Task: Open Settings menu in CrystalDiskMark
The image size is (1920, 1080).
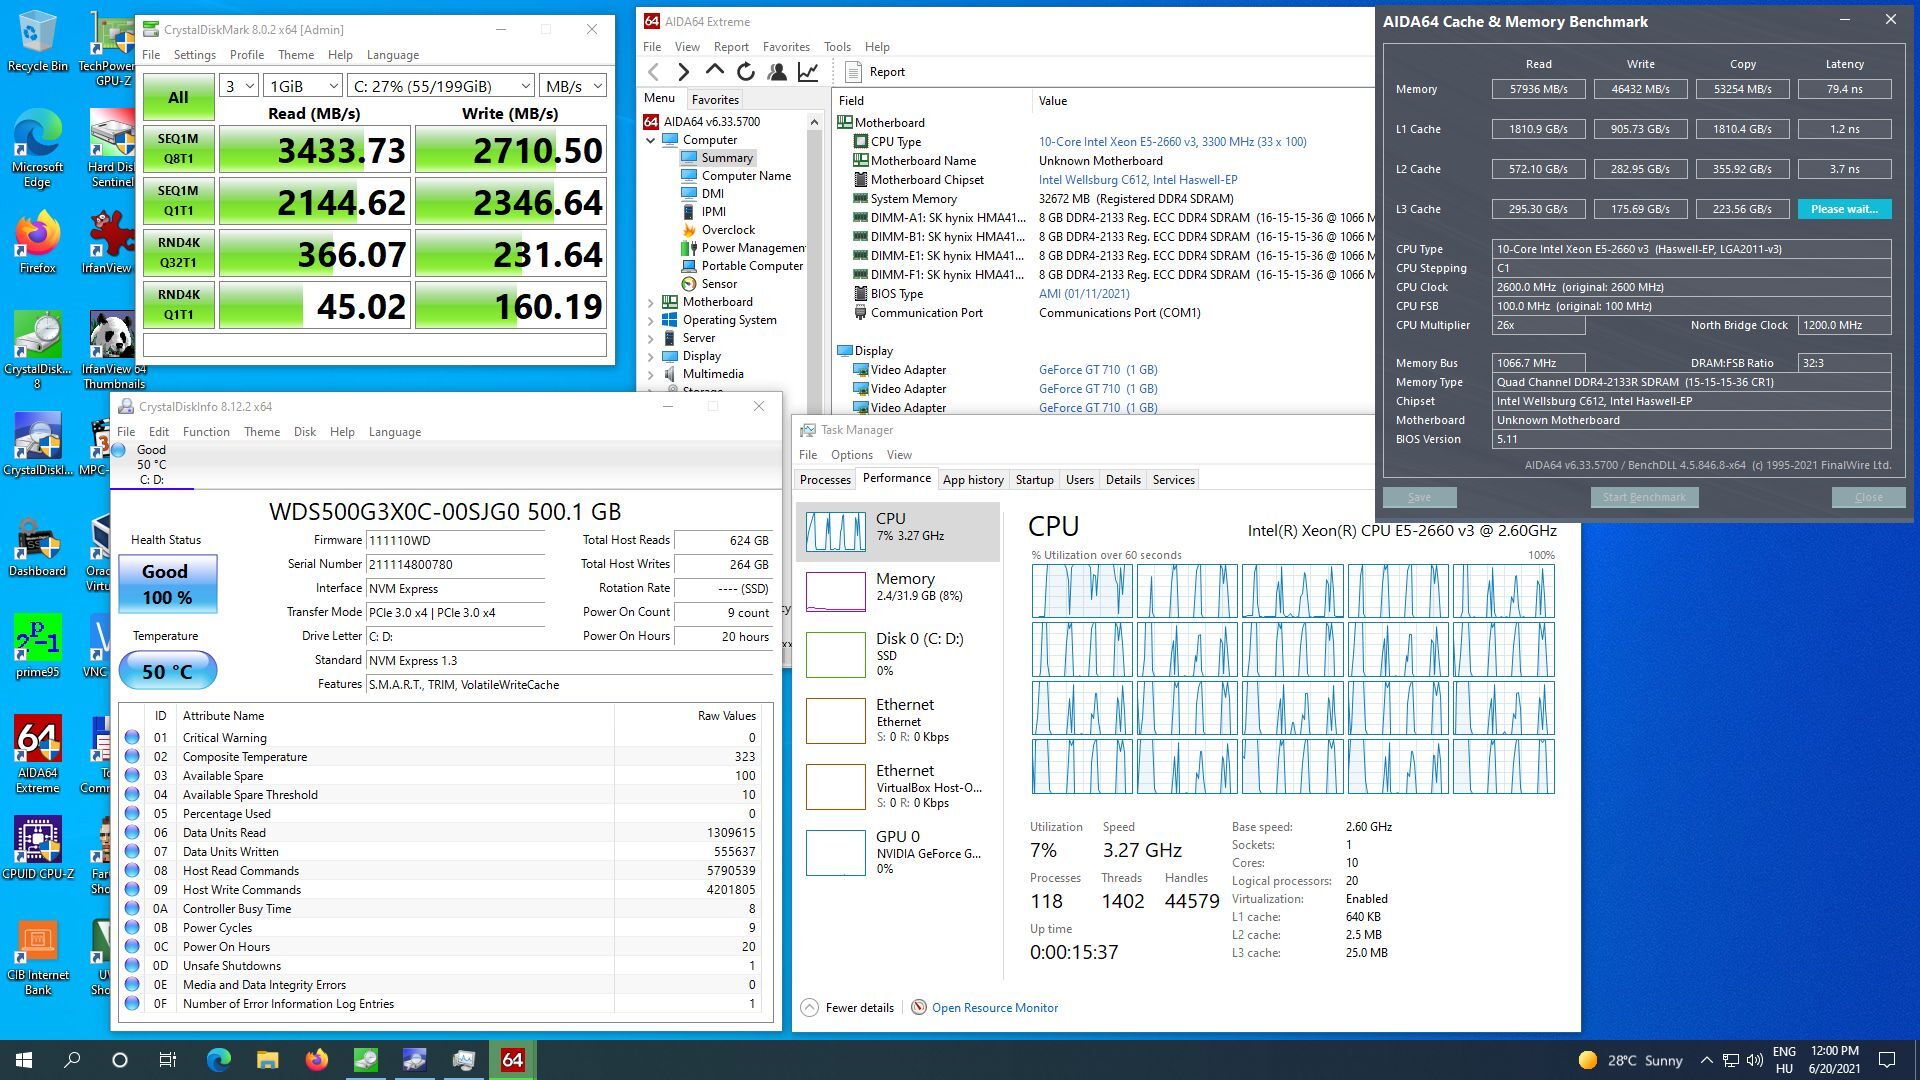Action: [194, 55]
